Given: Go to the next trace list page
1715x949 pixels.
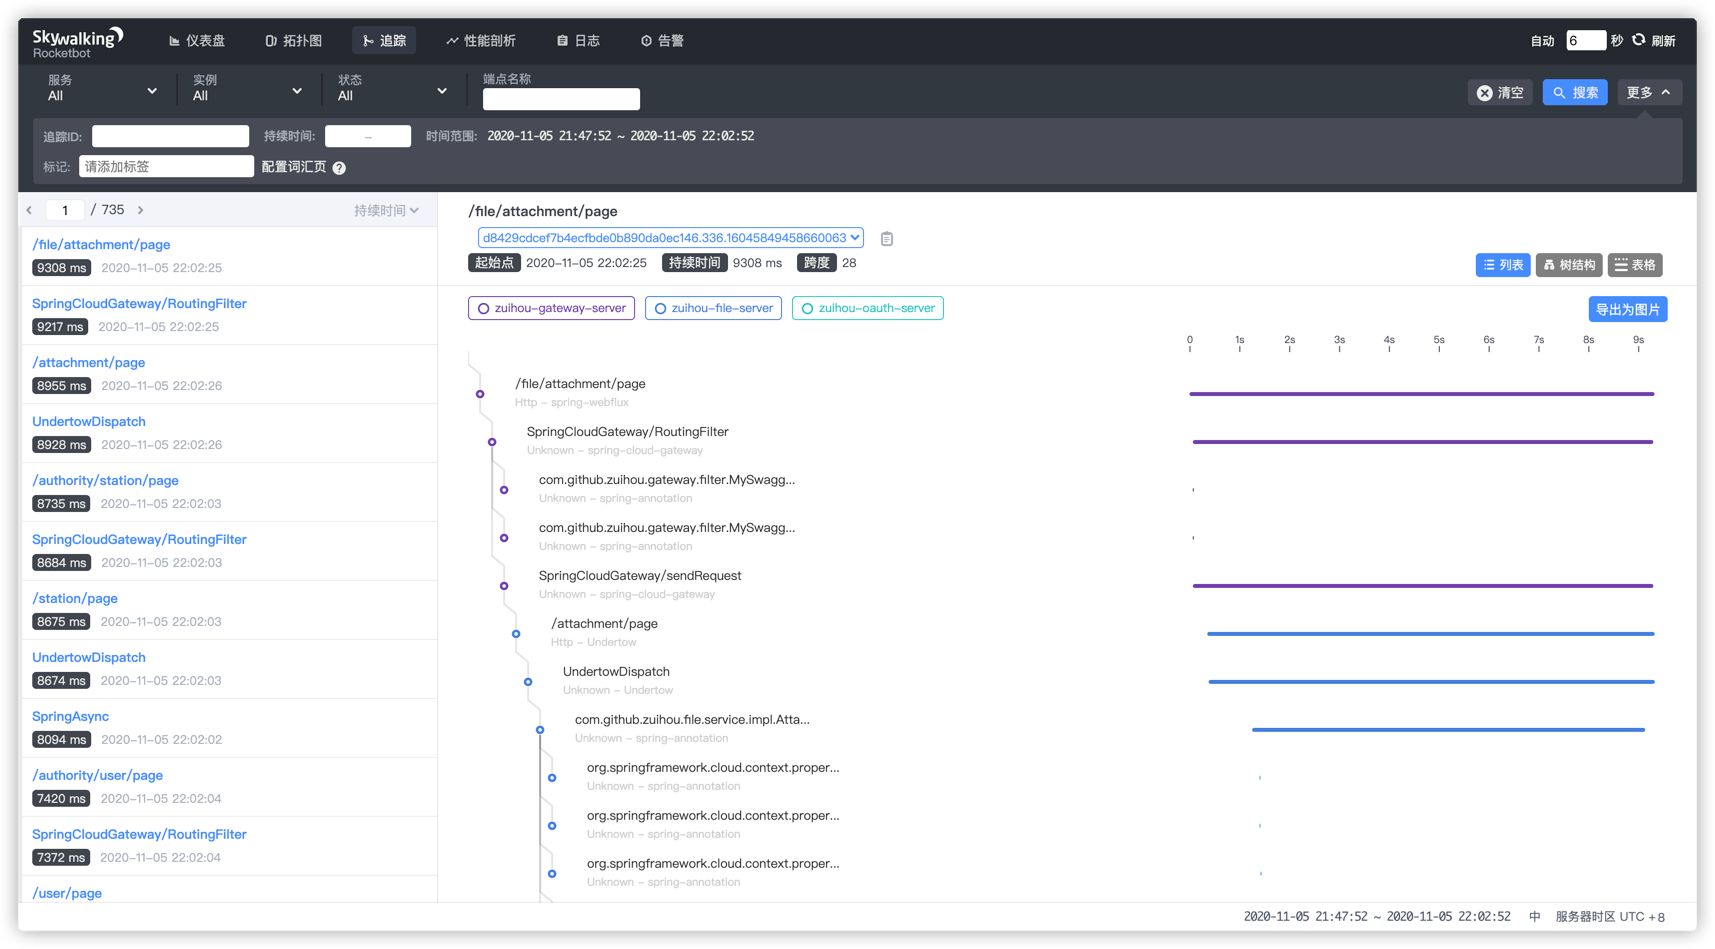Looking at the screenshot, I should tap(141, 210).
